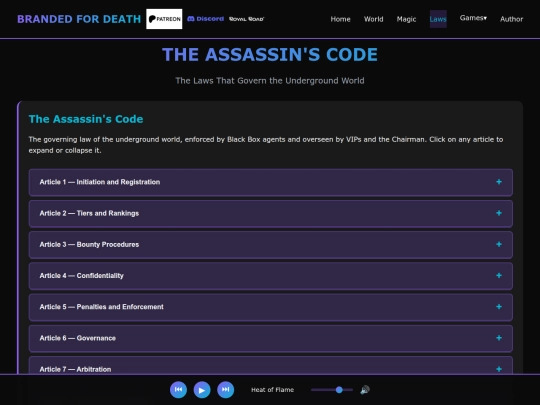Screen dimensions: 540x405
Task: Expand Article 5 — Penalties and Enforcement
Action: click(x=271, y=307)
